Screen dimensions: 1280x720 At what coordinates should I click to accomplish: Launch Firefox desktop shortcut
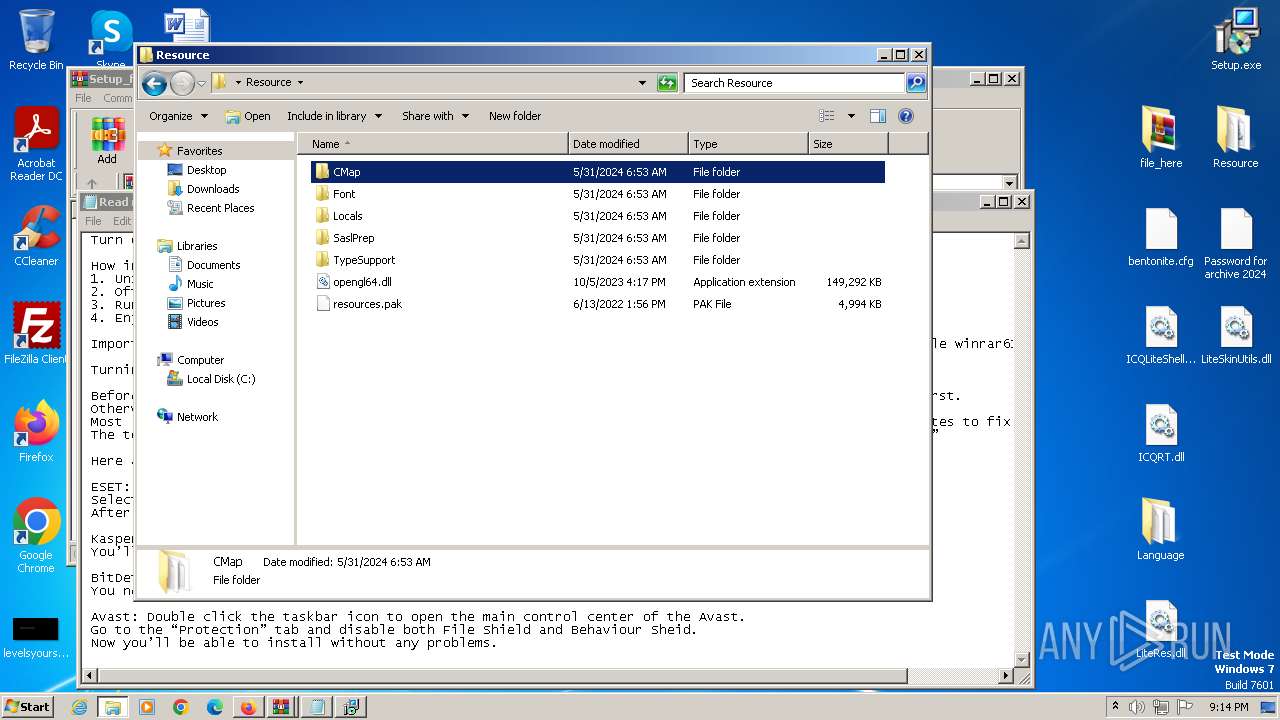36,431
